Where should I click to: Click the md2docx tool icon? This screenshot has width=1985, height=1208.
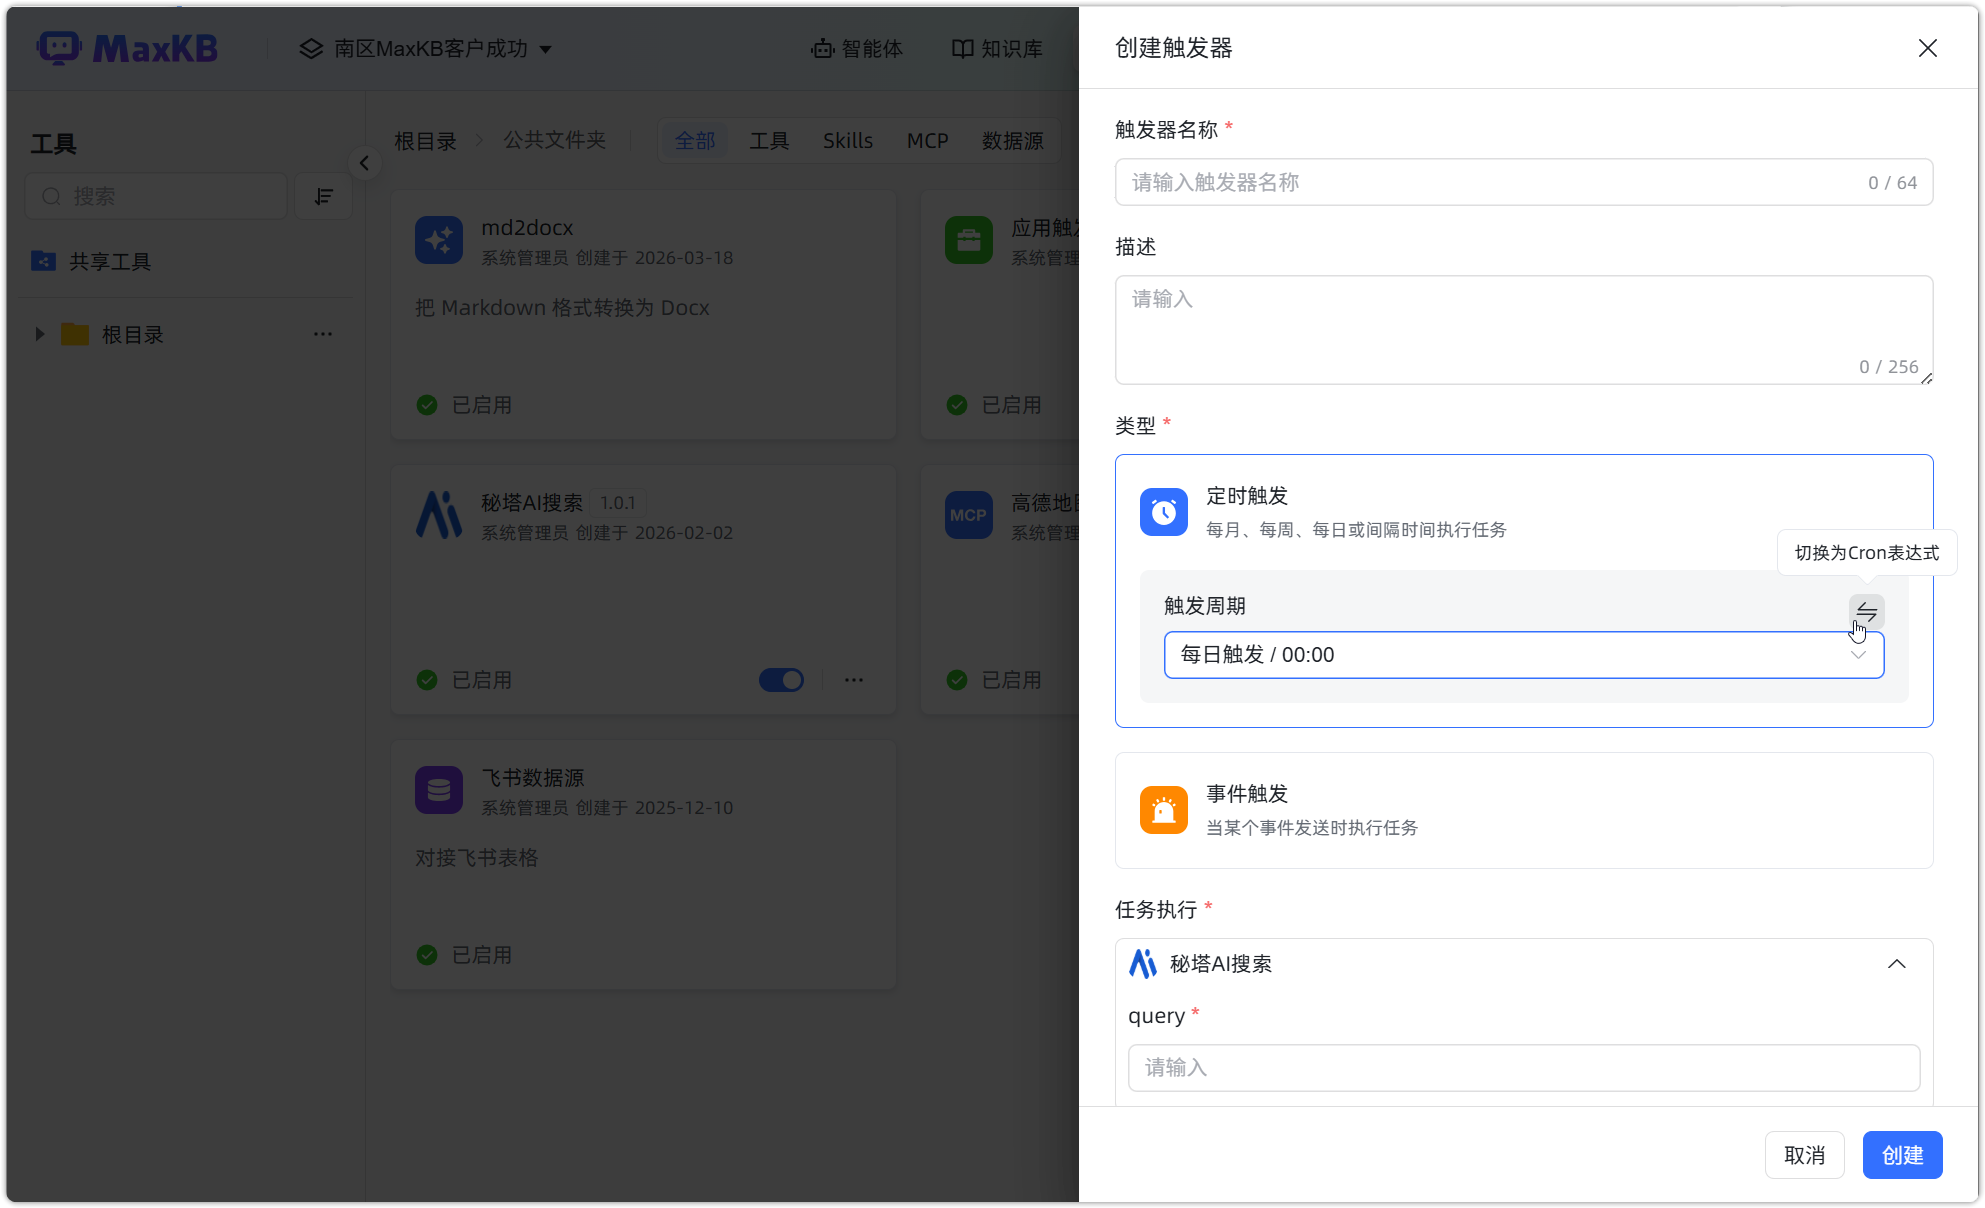(x=439, y=240)
